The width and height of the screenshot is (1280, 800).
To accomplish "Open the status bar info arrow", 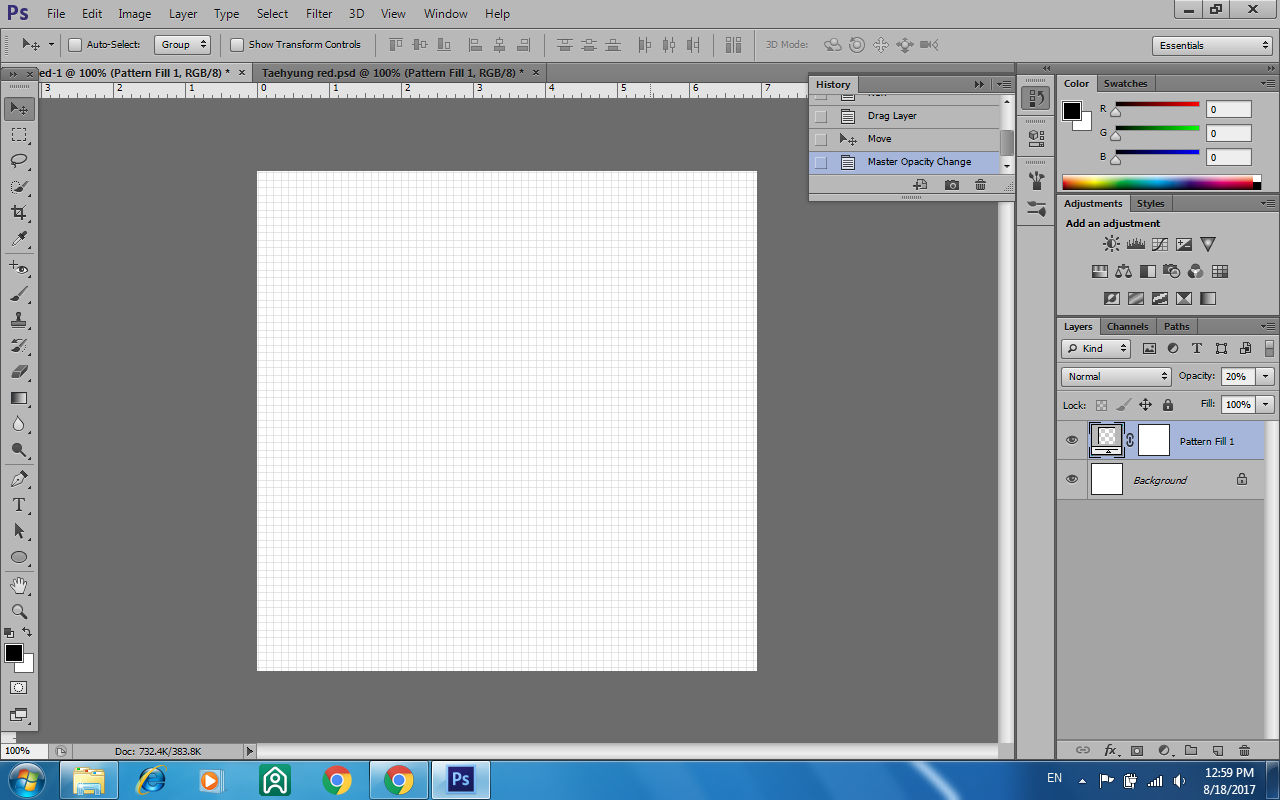I will tap(249, 751).
